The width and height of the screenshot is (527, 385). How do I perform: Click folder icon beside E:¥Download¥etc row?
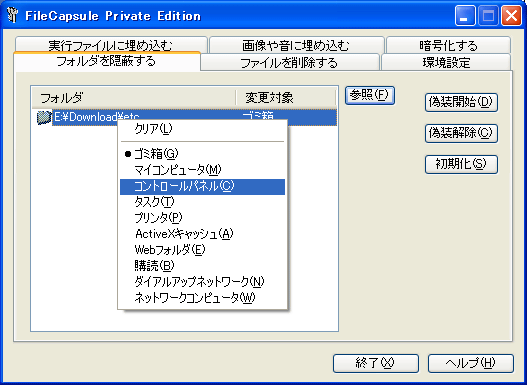coord(44,117)
